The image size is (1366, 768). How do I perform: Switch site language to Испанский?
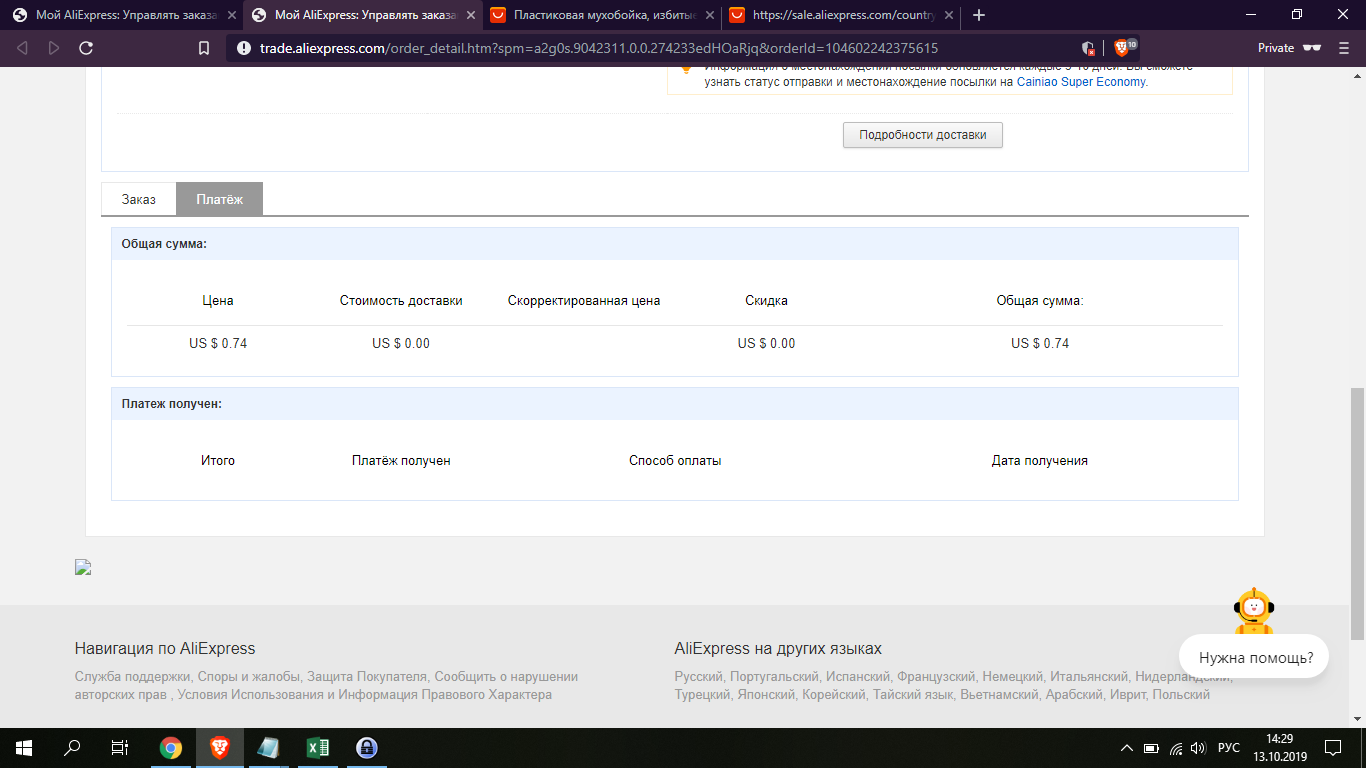pyautogui.click(x=860, y=676)
